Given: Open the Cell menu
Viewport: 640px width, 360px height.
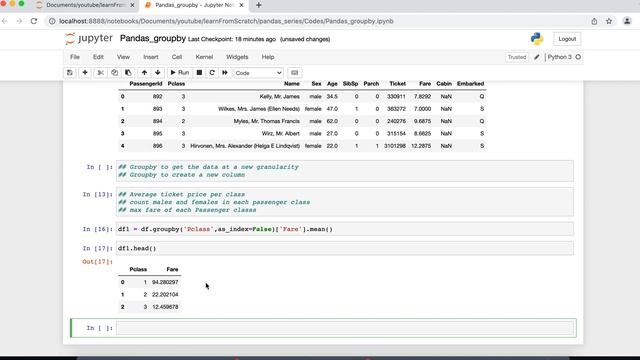Looking at the screenshot, I should [177, 57].
